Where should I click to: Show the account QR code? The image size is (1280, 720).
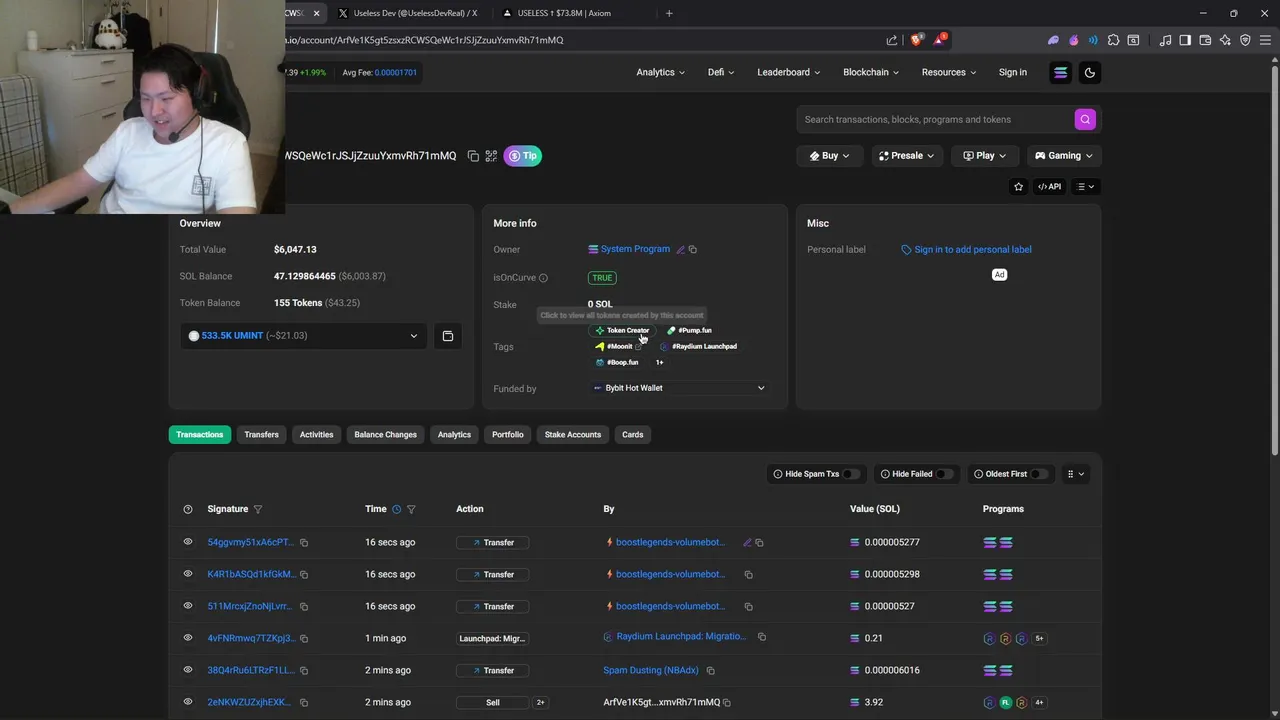point(491,156)
